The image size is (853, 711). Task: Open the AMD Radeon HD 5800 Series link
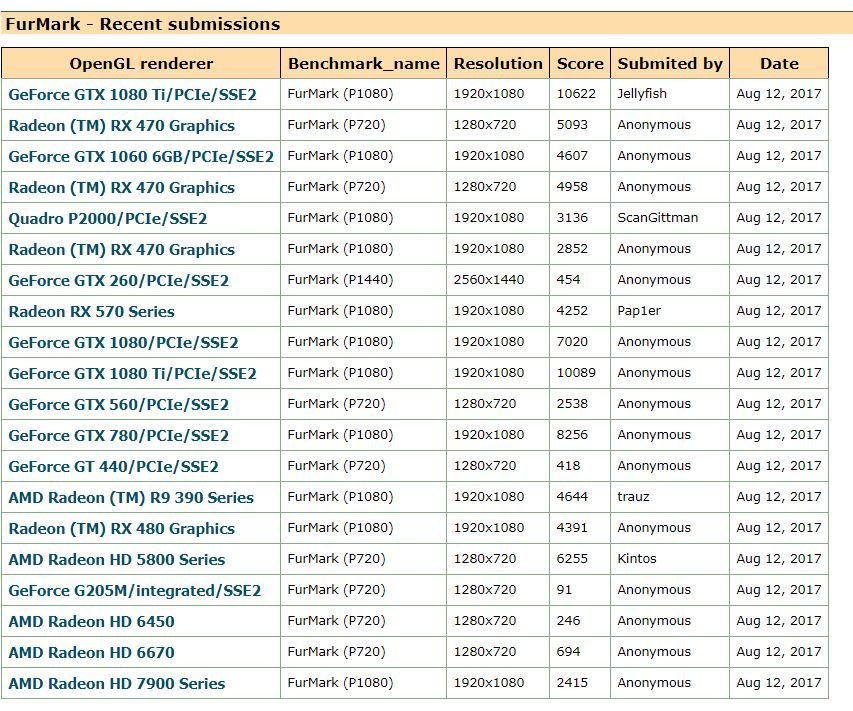[116, 560]
